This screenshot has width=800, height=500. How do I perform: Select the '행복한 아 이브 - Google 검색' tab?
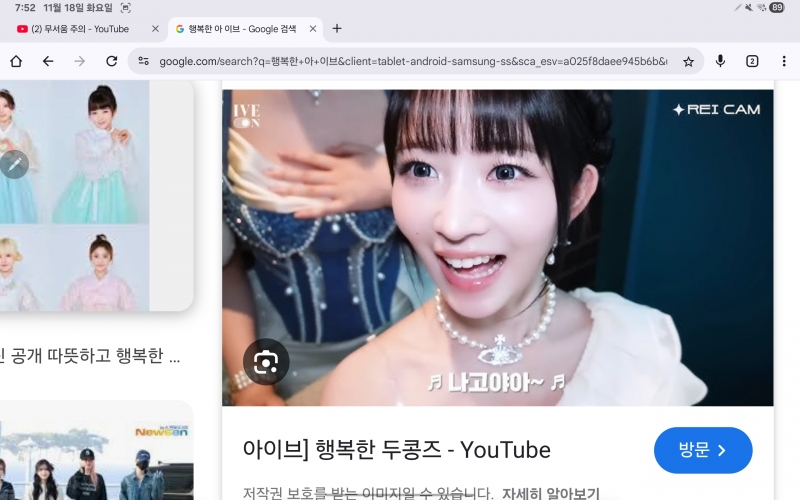pos(238,29)
